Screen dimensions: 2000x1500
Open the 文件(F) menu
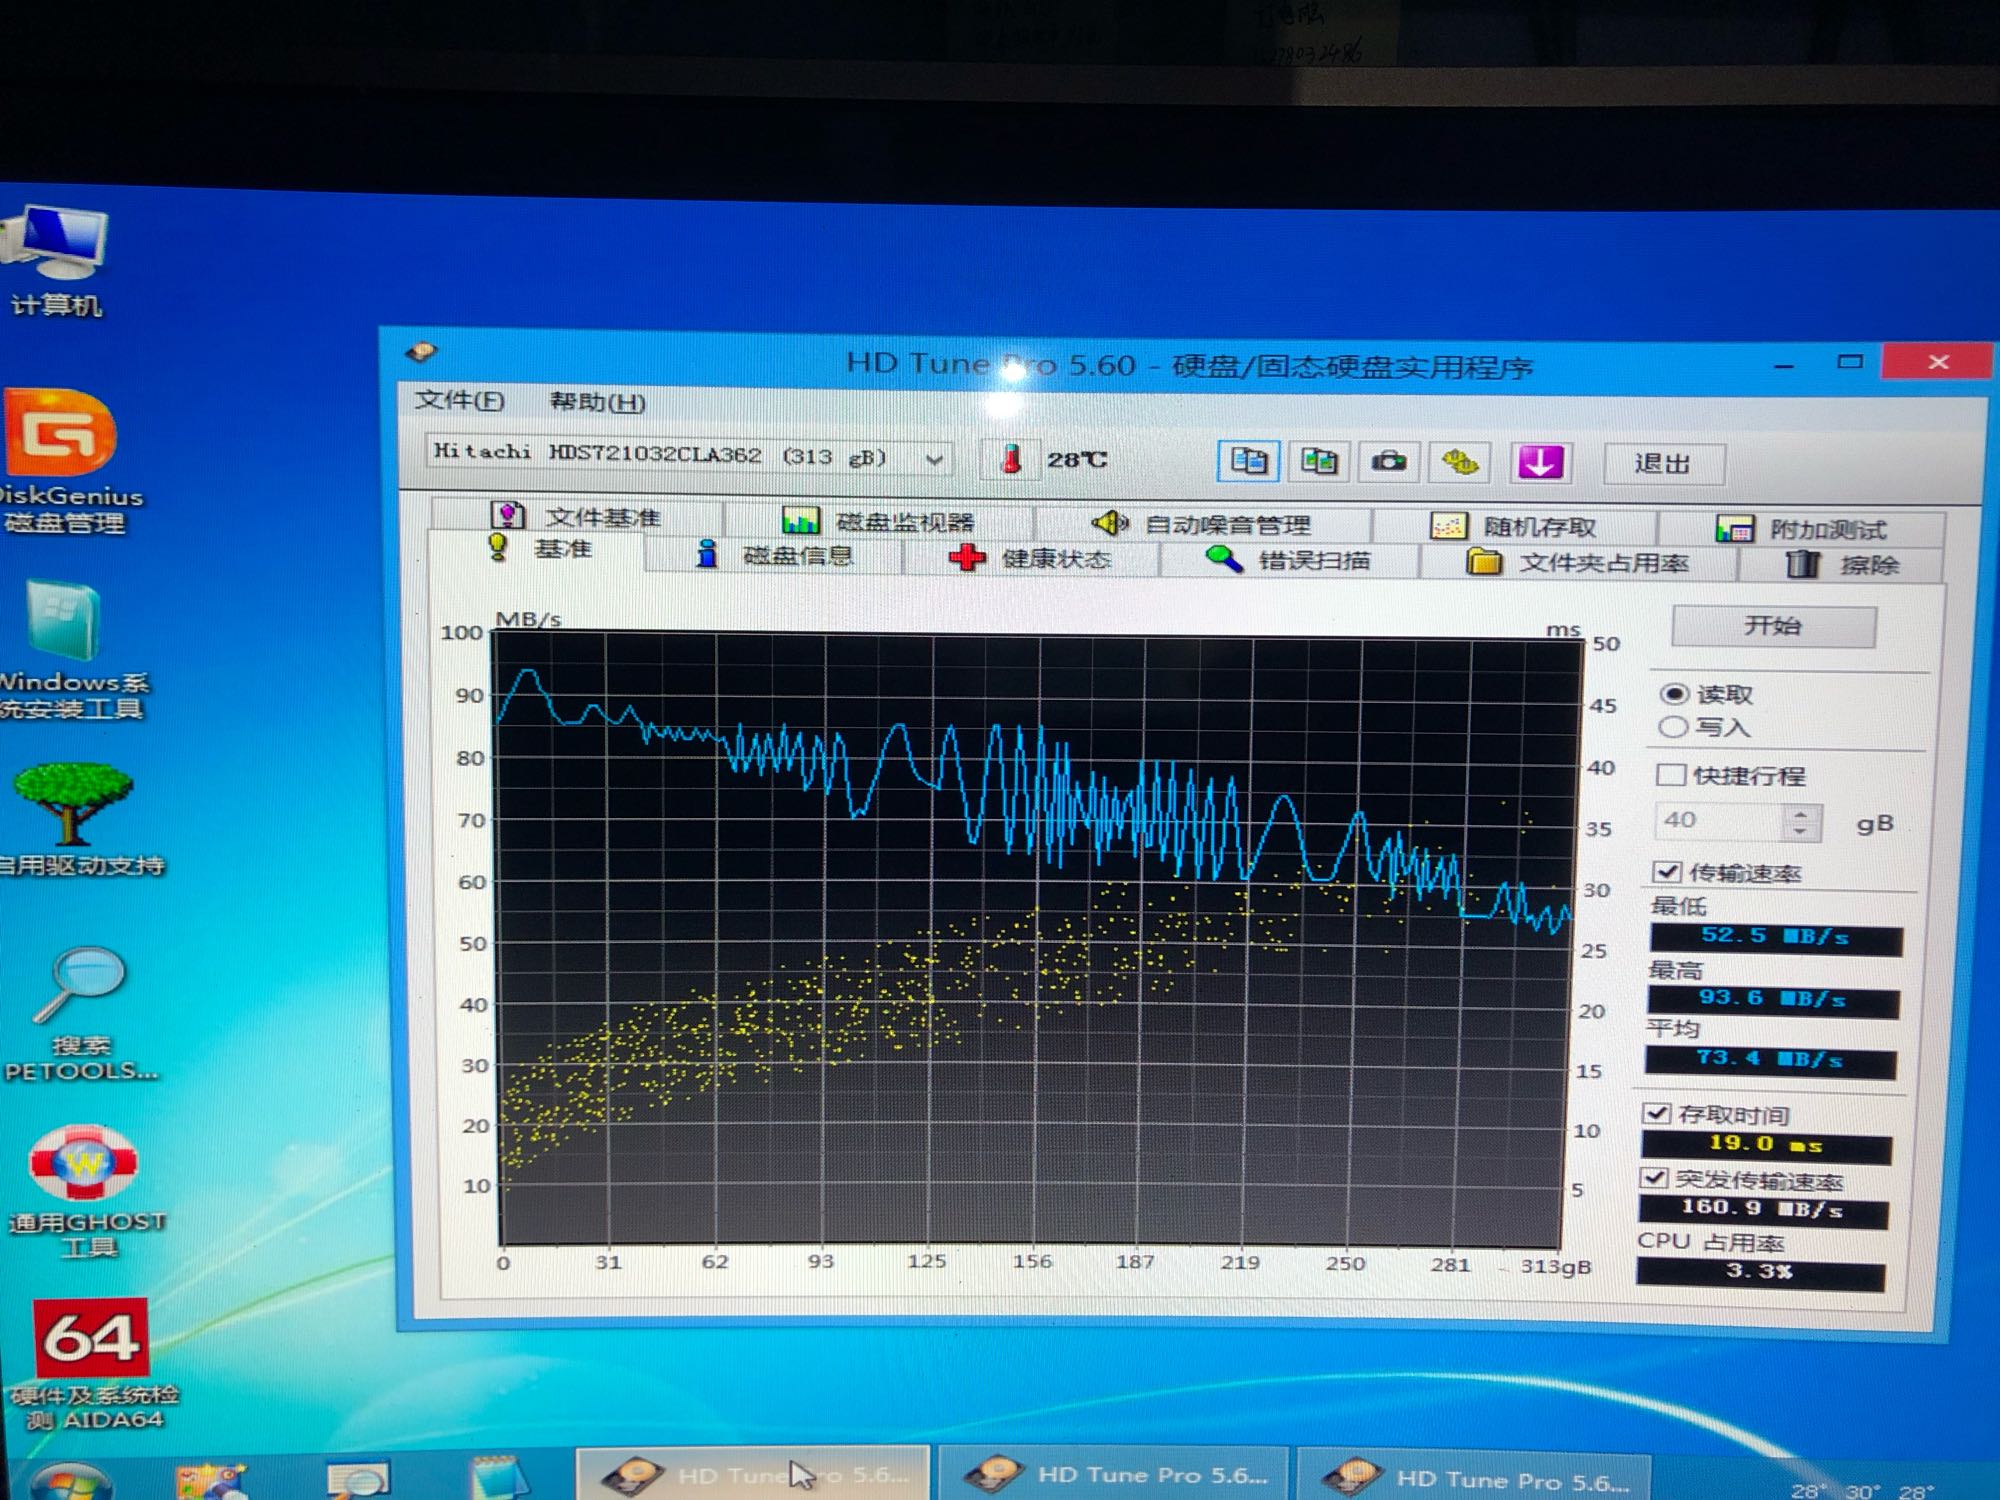point(460,400)
